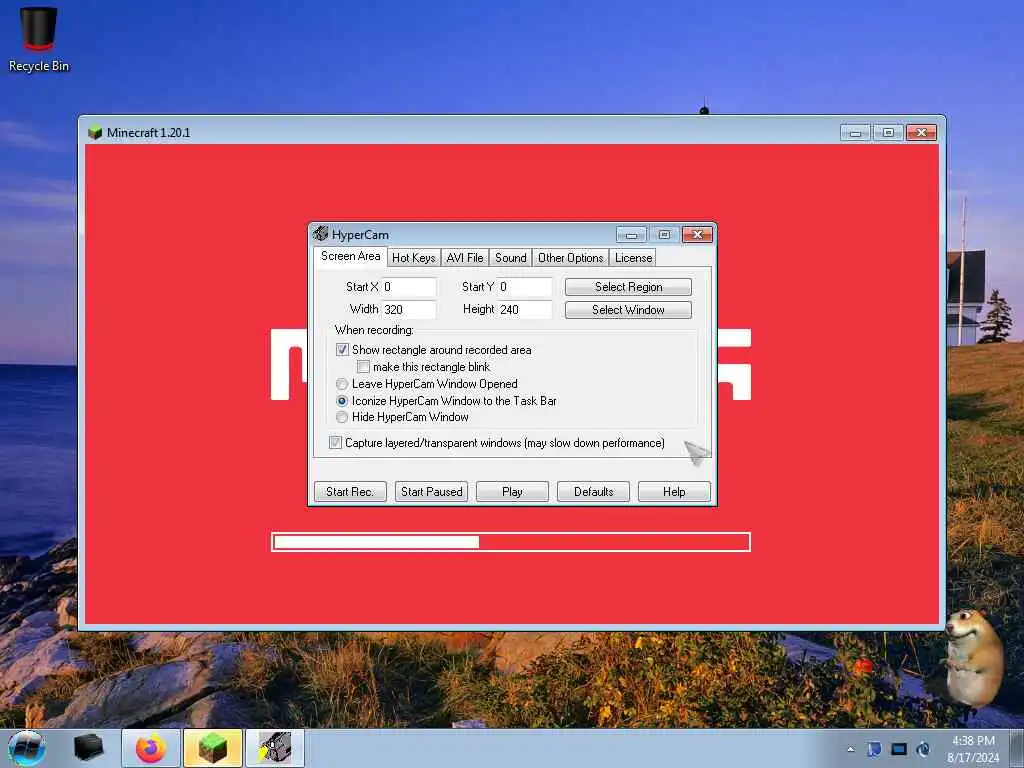The width and height of the screenshot is (1024, 768).
Task: Focus the Start X input field
Action: tap(409, 287)
